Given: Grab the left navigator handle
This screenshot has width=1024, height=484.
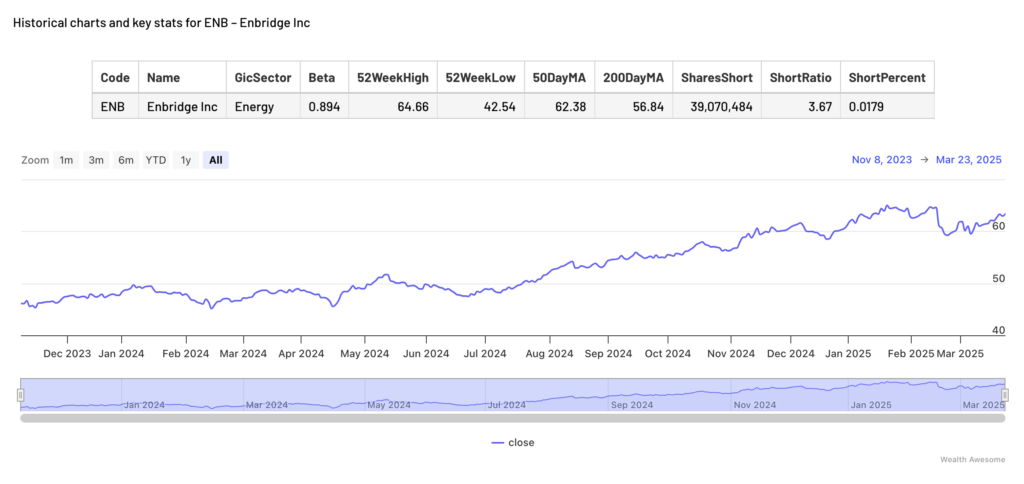Looking at the screenshot, I should coord(20,395).
